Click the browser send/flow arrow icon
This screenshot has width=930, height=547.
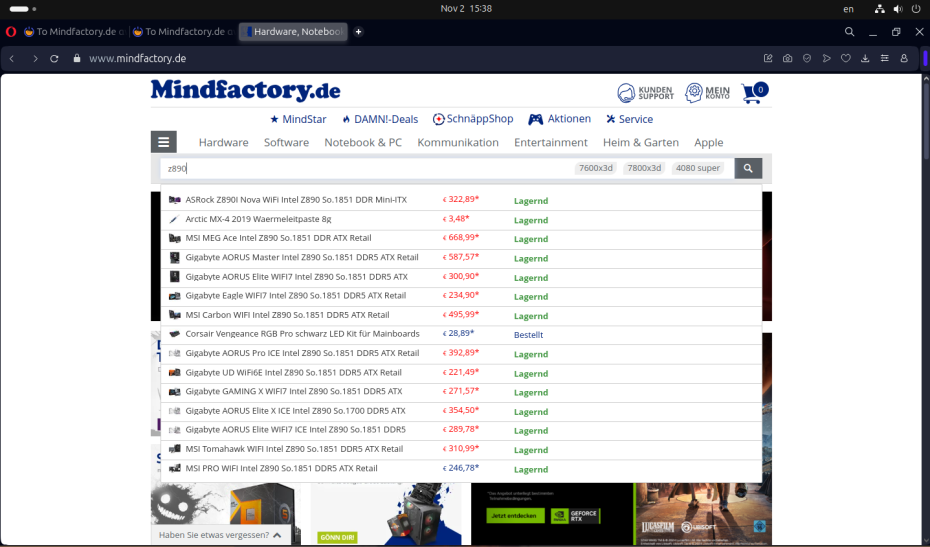(826, 59)
